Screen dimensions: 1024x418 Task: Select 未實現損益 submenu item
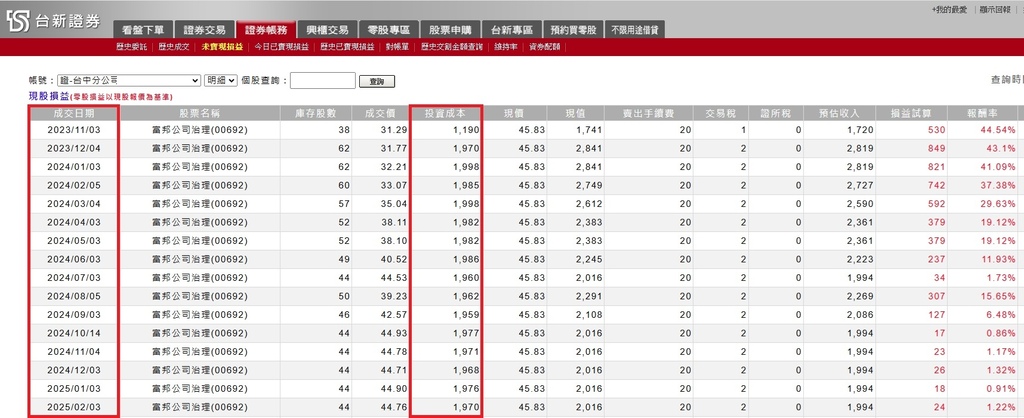[x=222, y=47]
